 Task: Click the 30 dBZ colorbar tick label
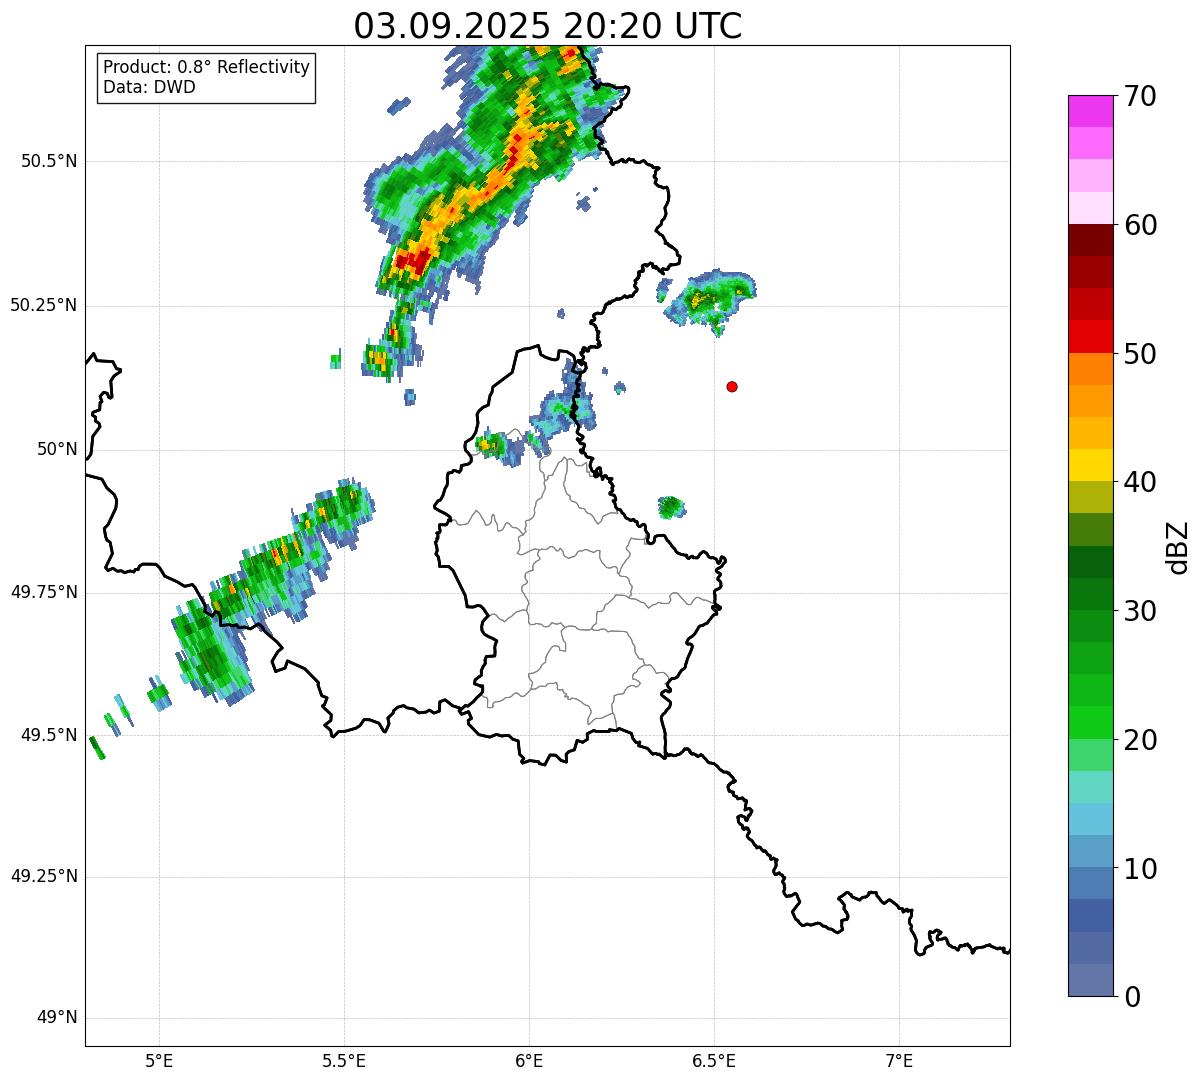click(1140, 611)
